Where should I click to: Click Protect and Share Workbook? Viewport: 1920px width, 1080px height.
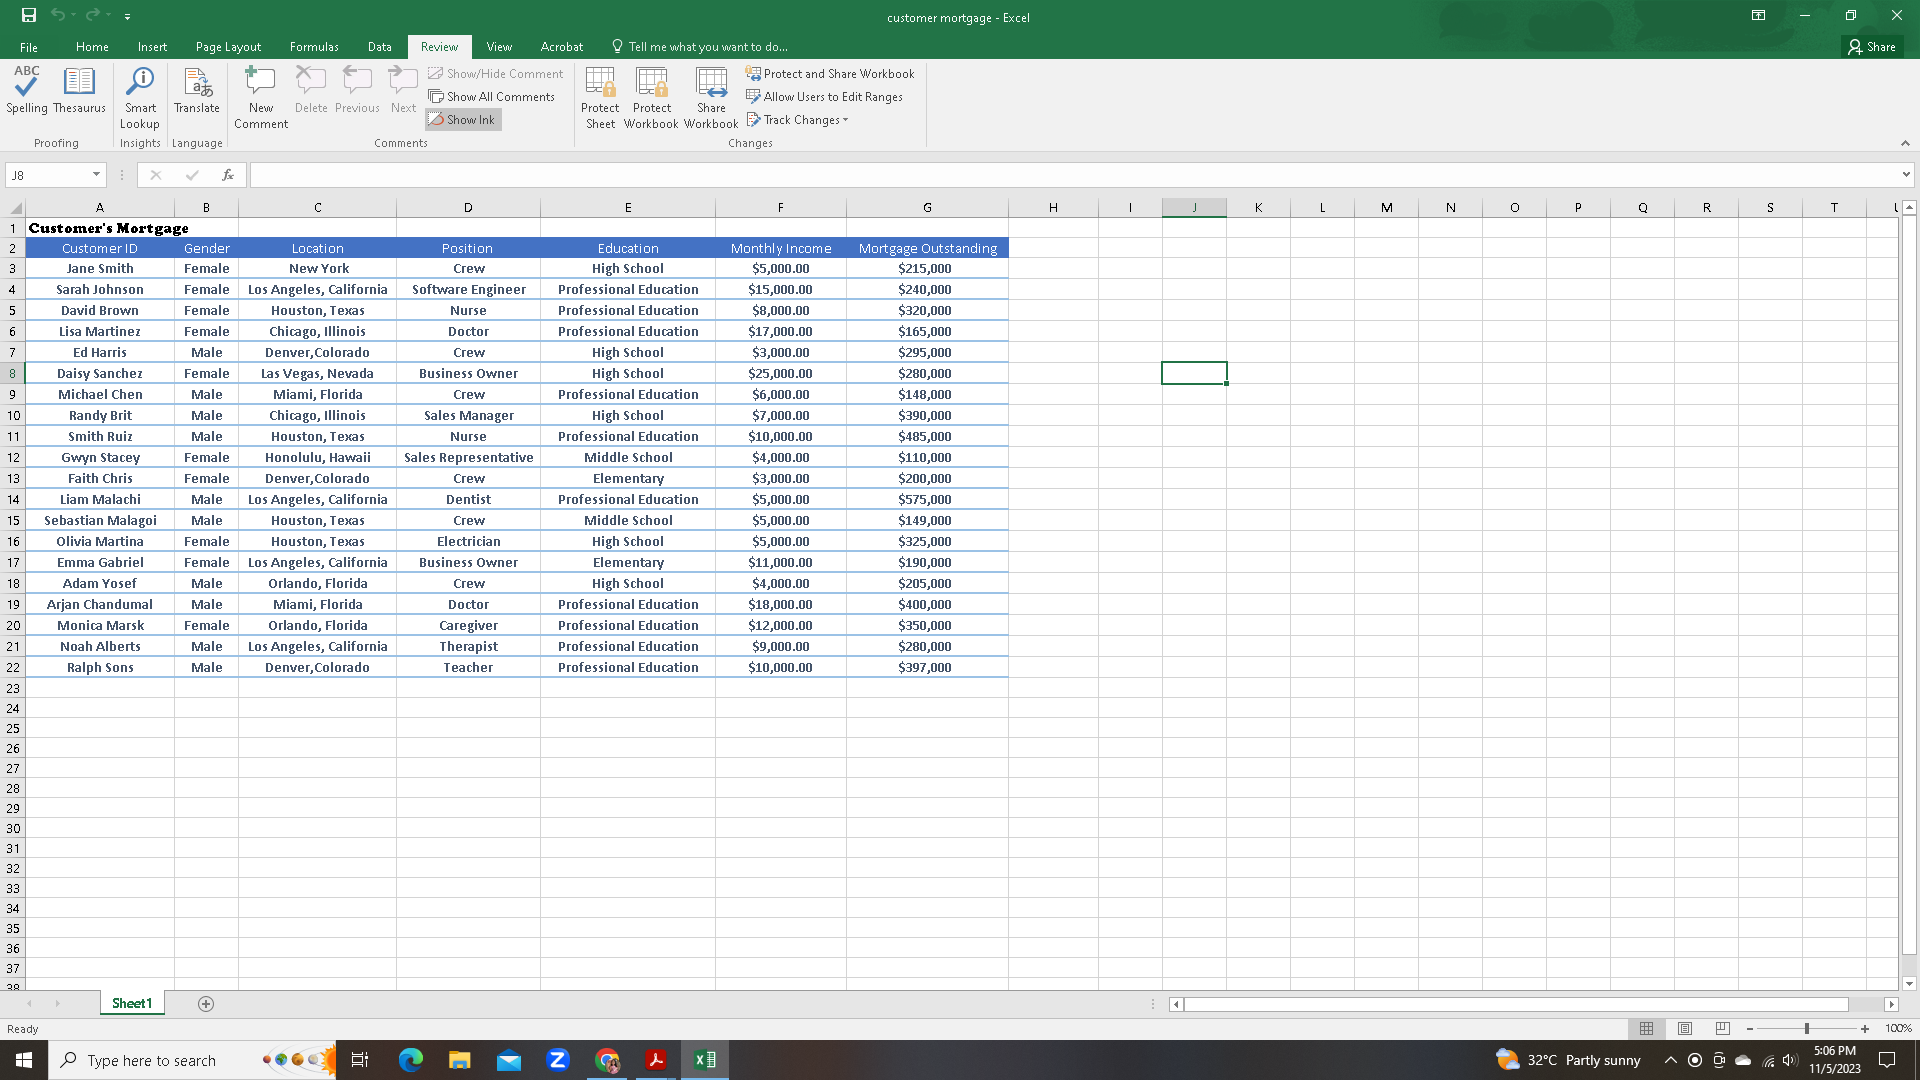(830, 74)
